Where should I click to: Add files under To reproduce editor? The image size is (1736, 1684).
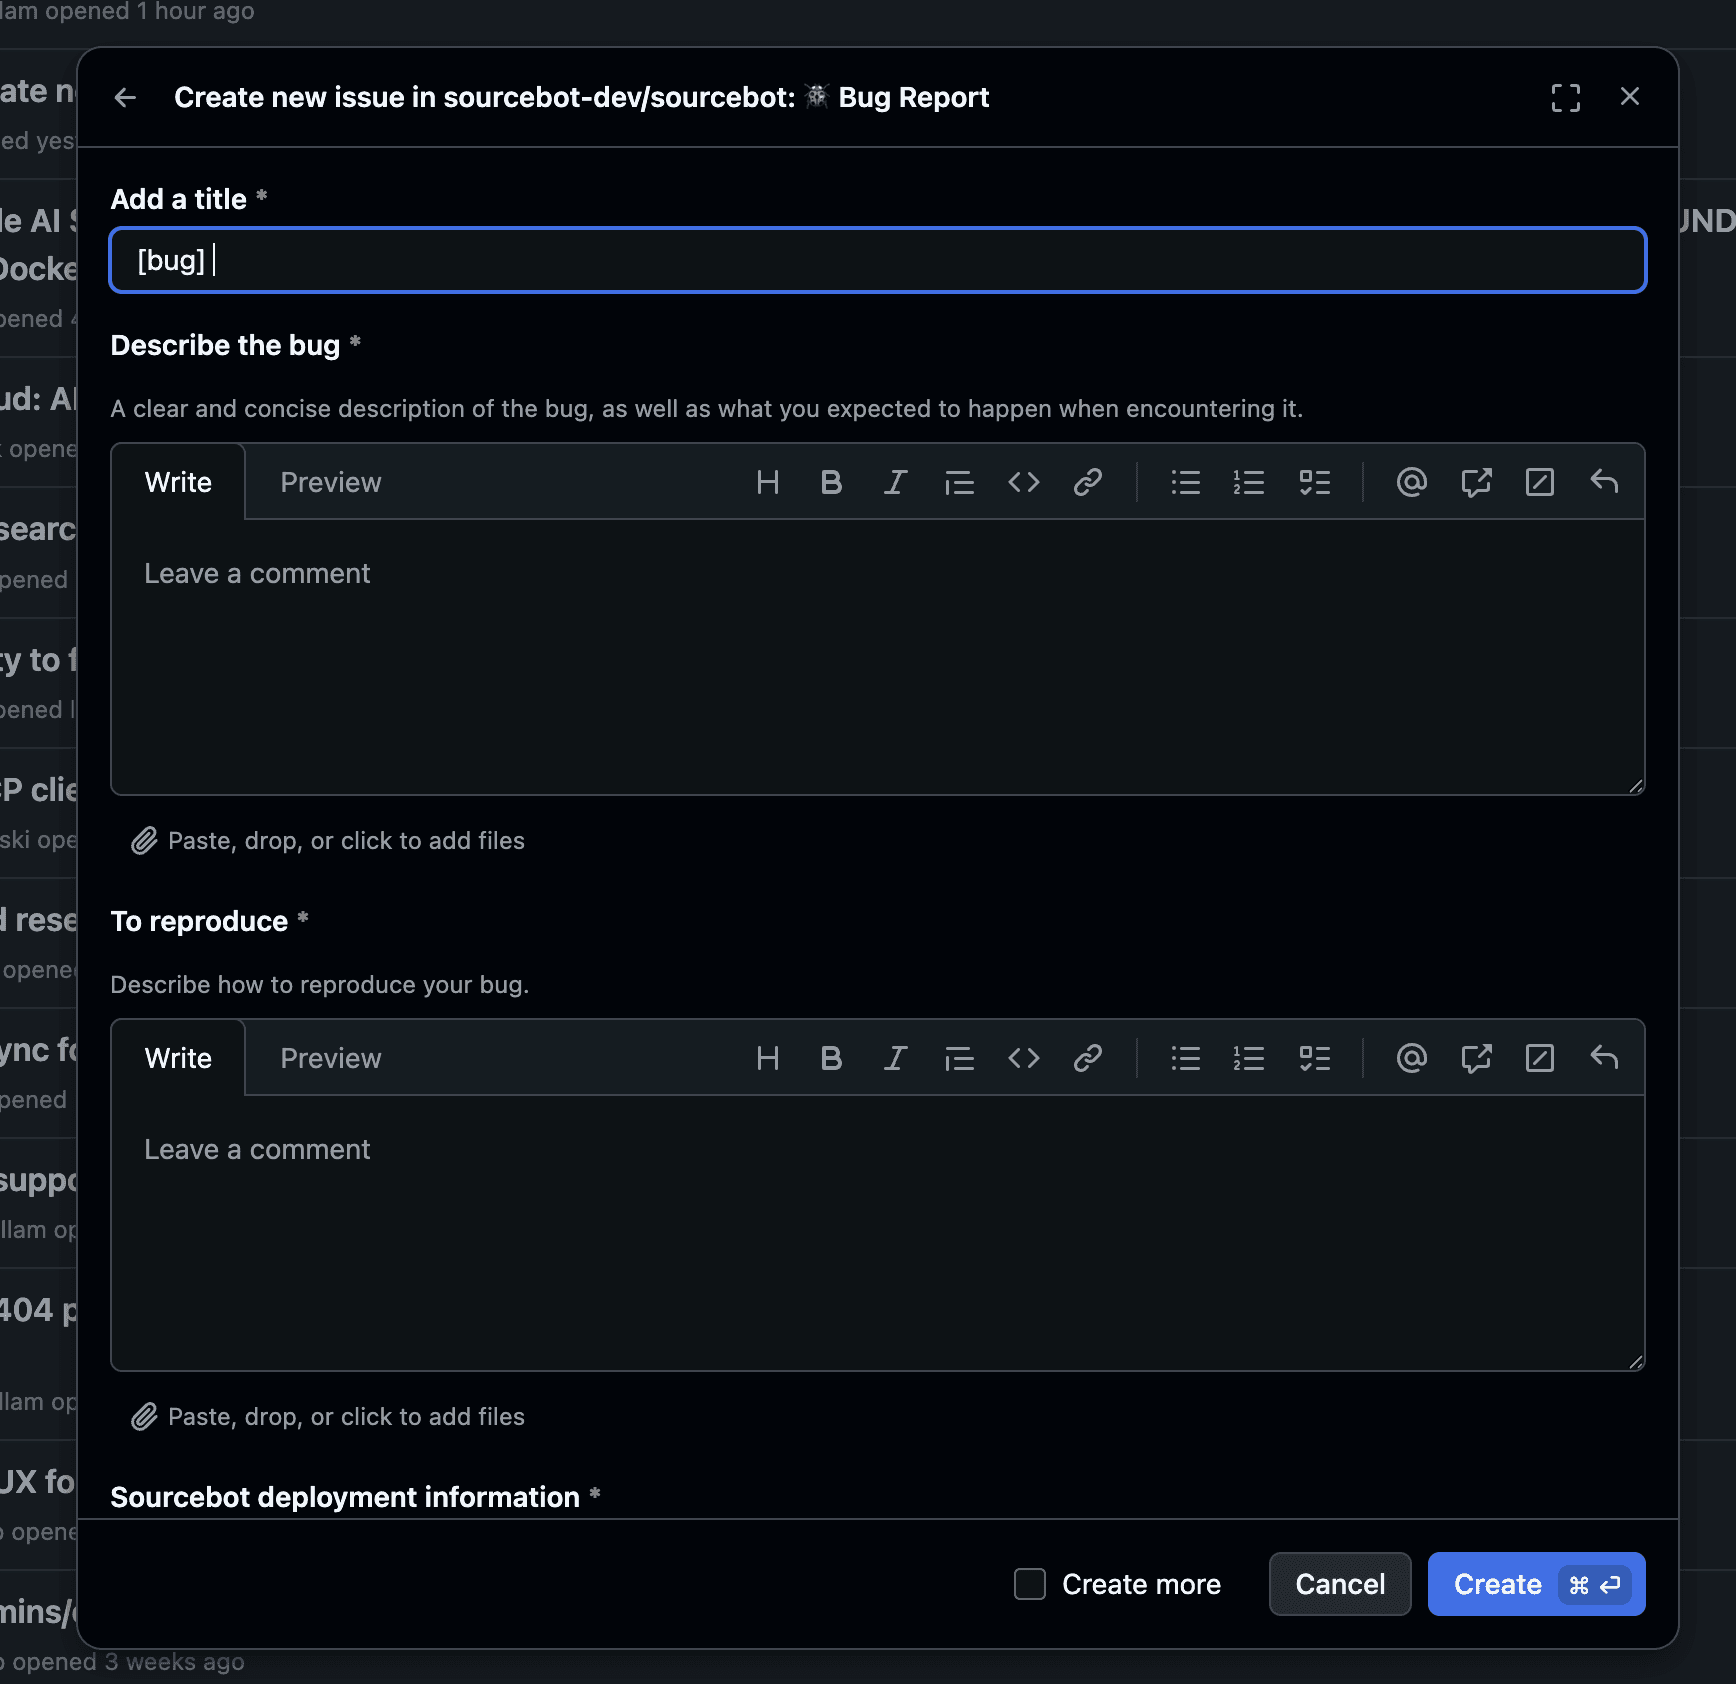coord(328,1417)
